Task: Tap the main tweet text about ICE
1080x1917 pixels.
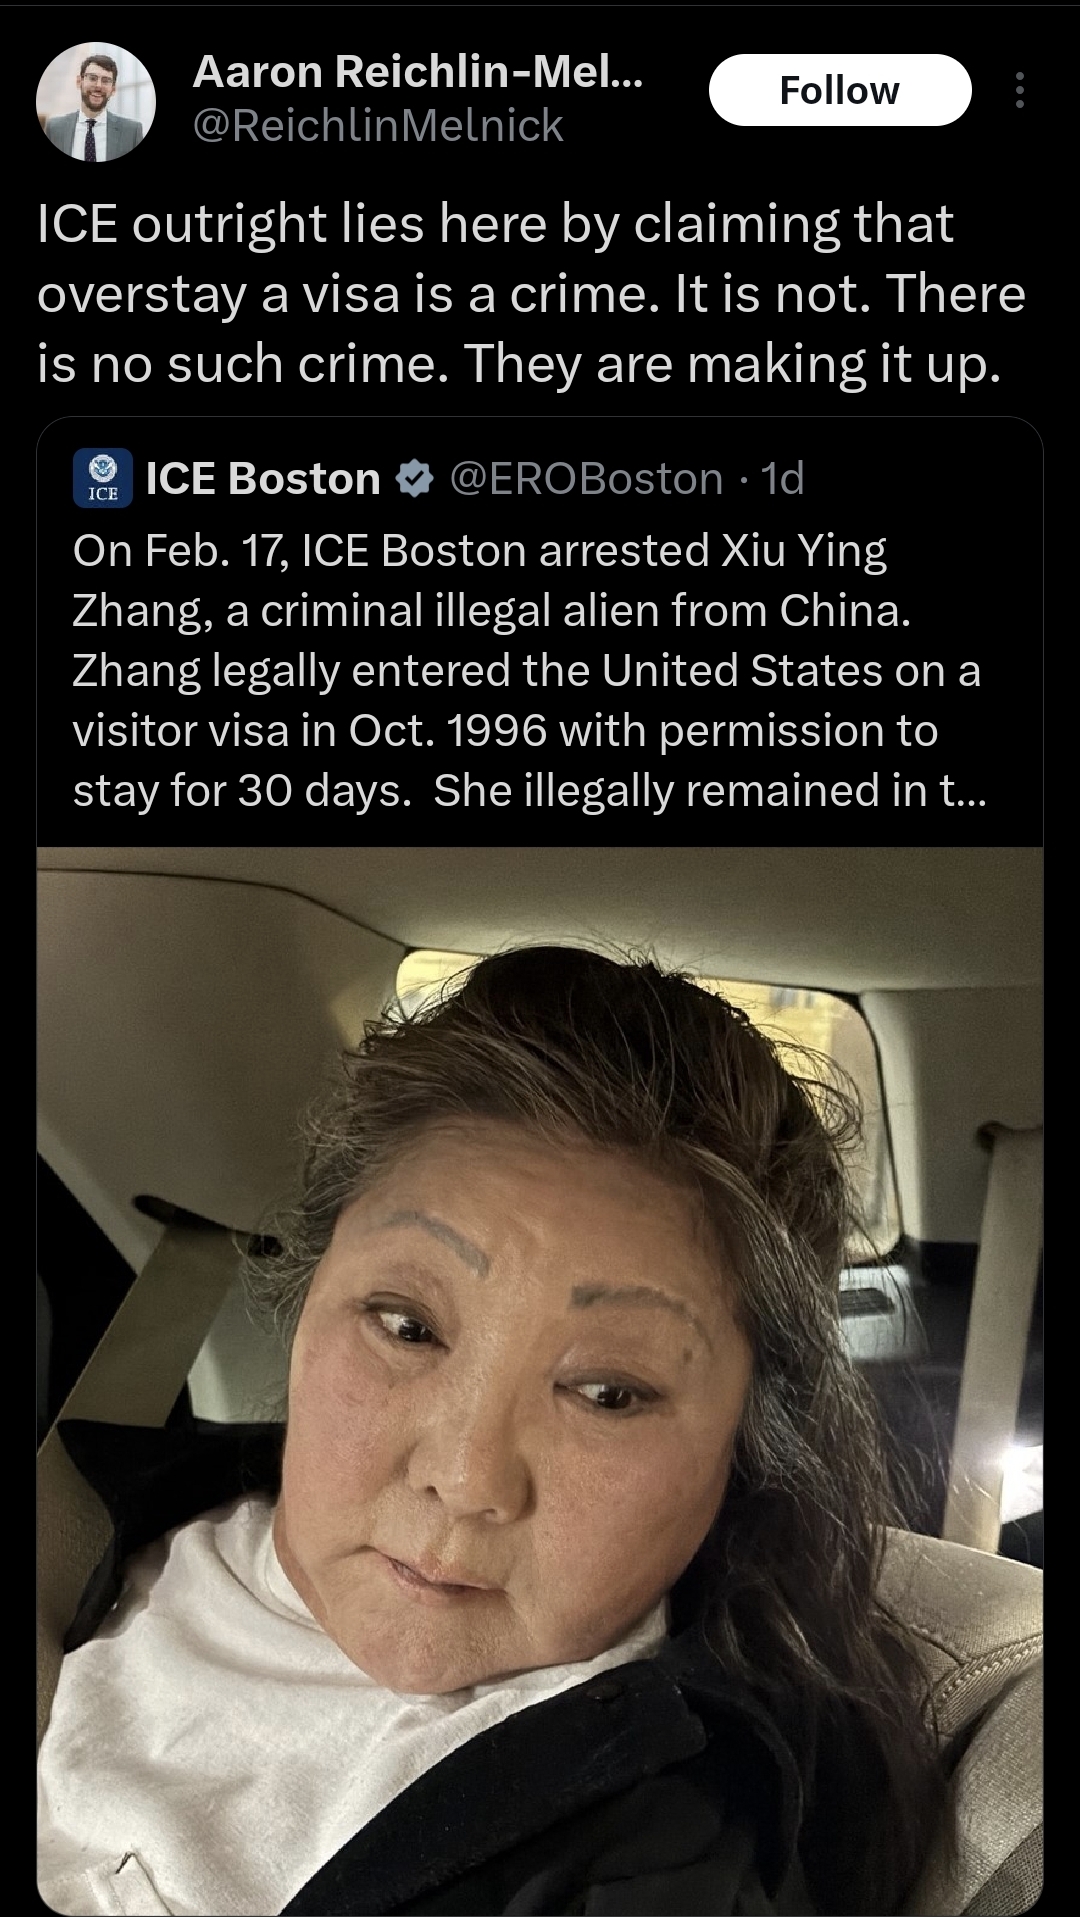Action: point(531,293)
